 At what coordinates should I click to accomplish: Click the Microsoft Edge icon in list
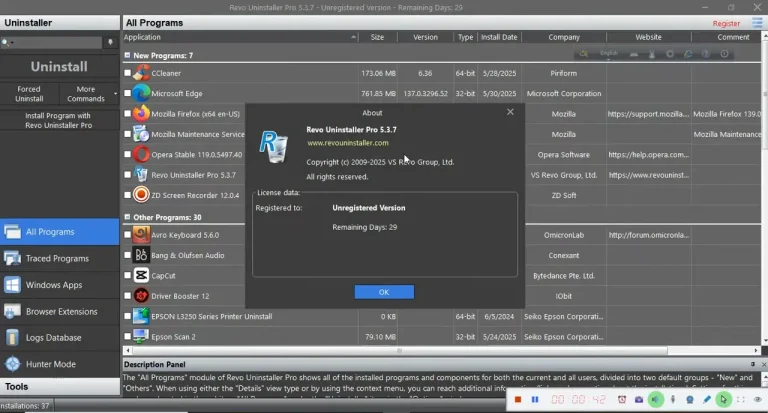[141, 93]
